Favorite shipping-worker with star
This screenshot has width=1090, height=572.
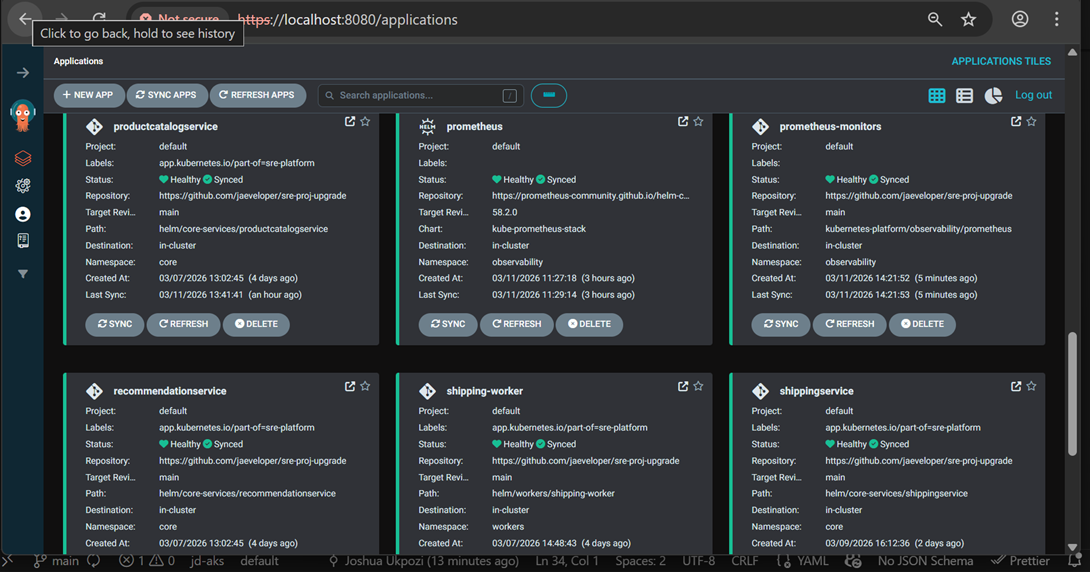click(x=698, y=386)
